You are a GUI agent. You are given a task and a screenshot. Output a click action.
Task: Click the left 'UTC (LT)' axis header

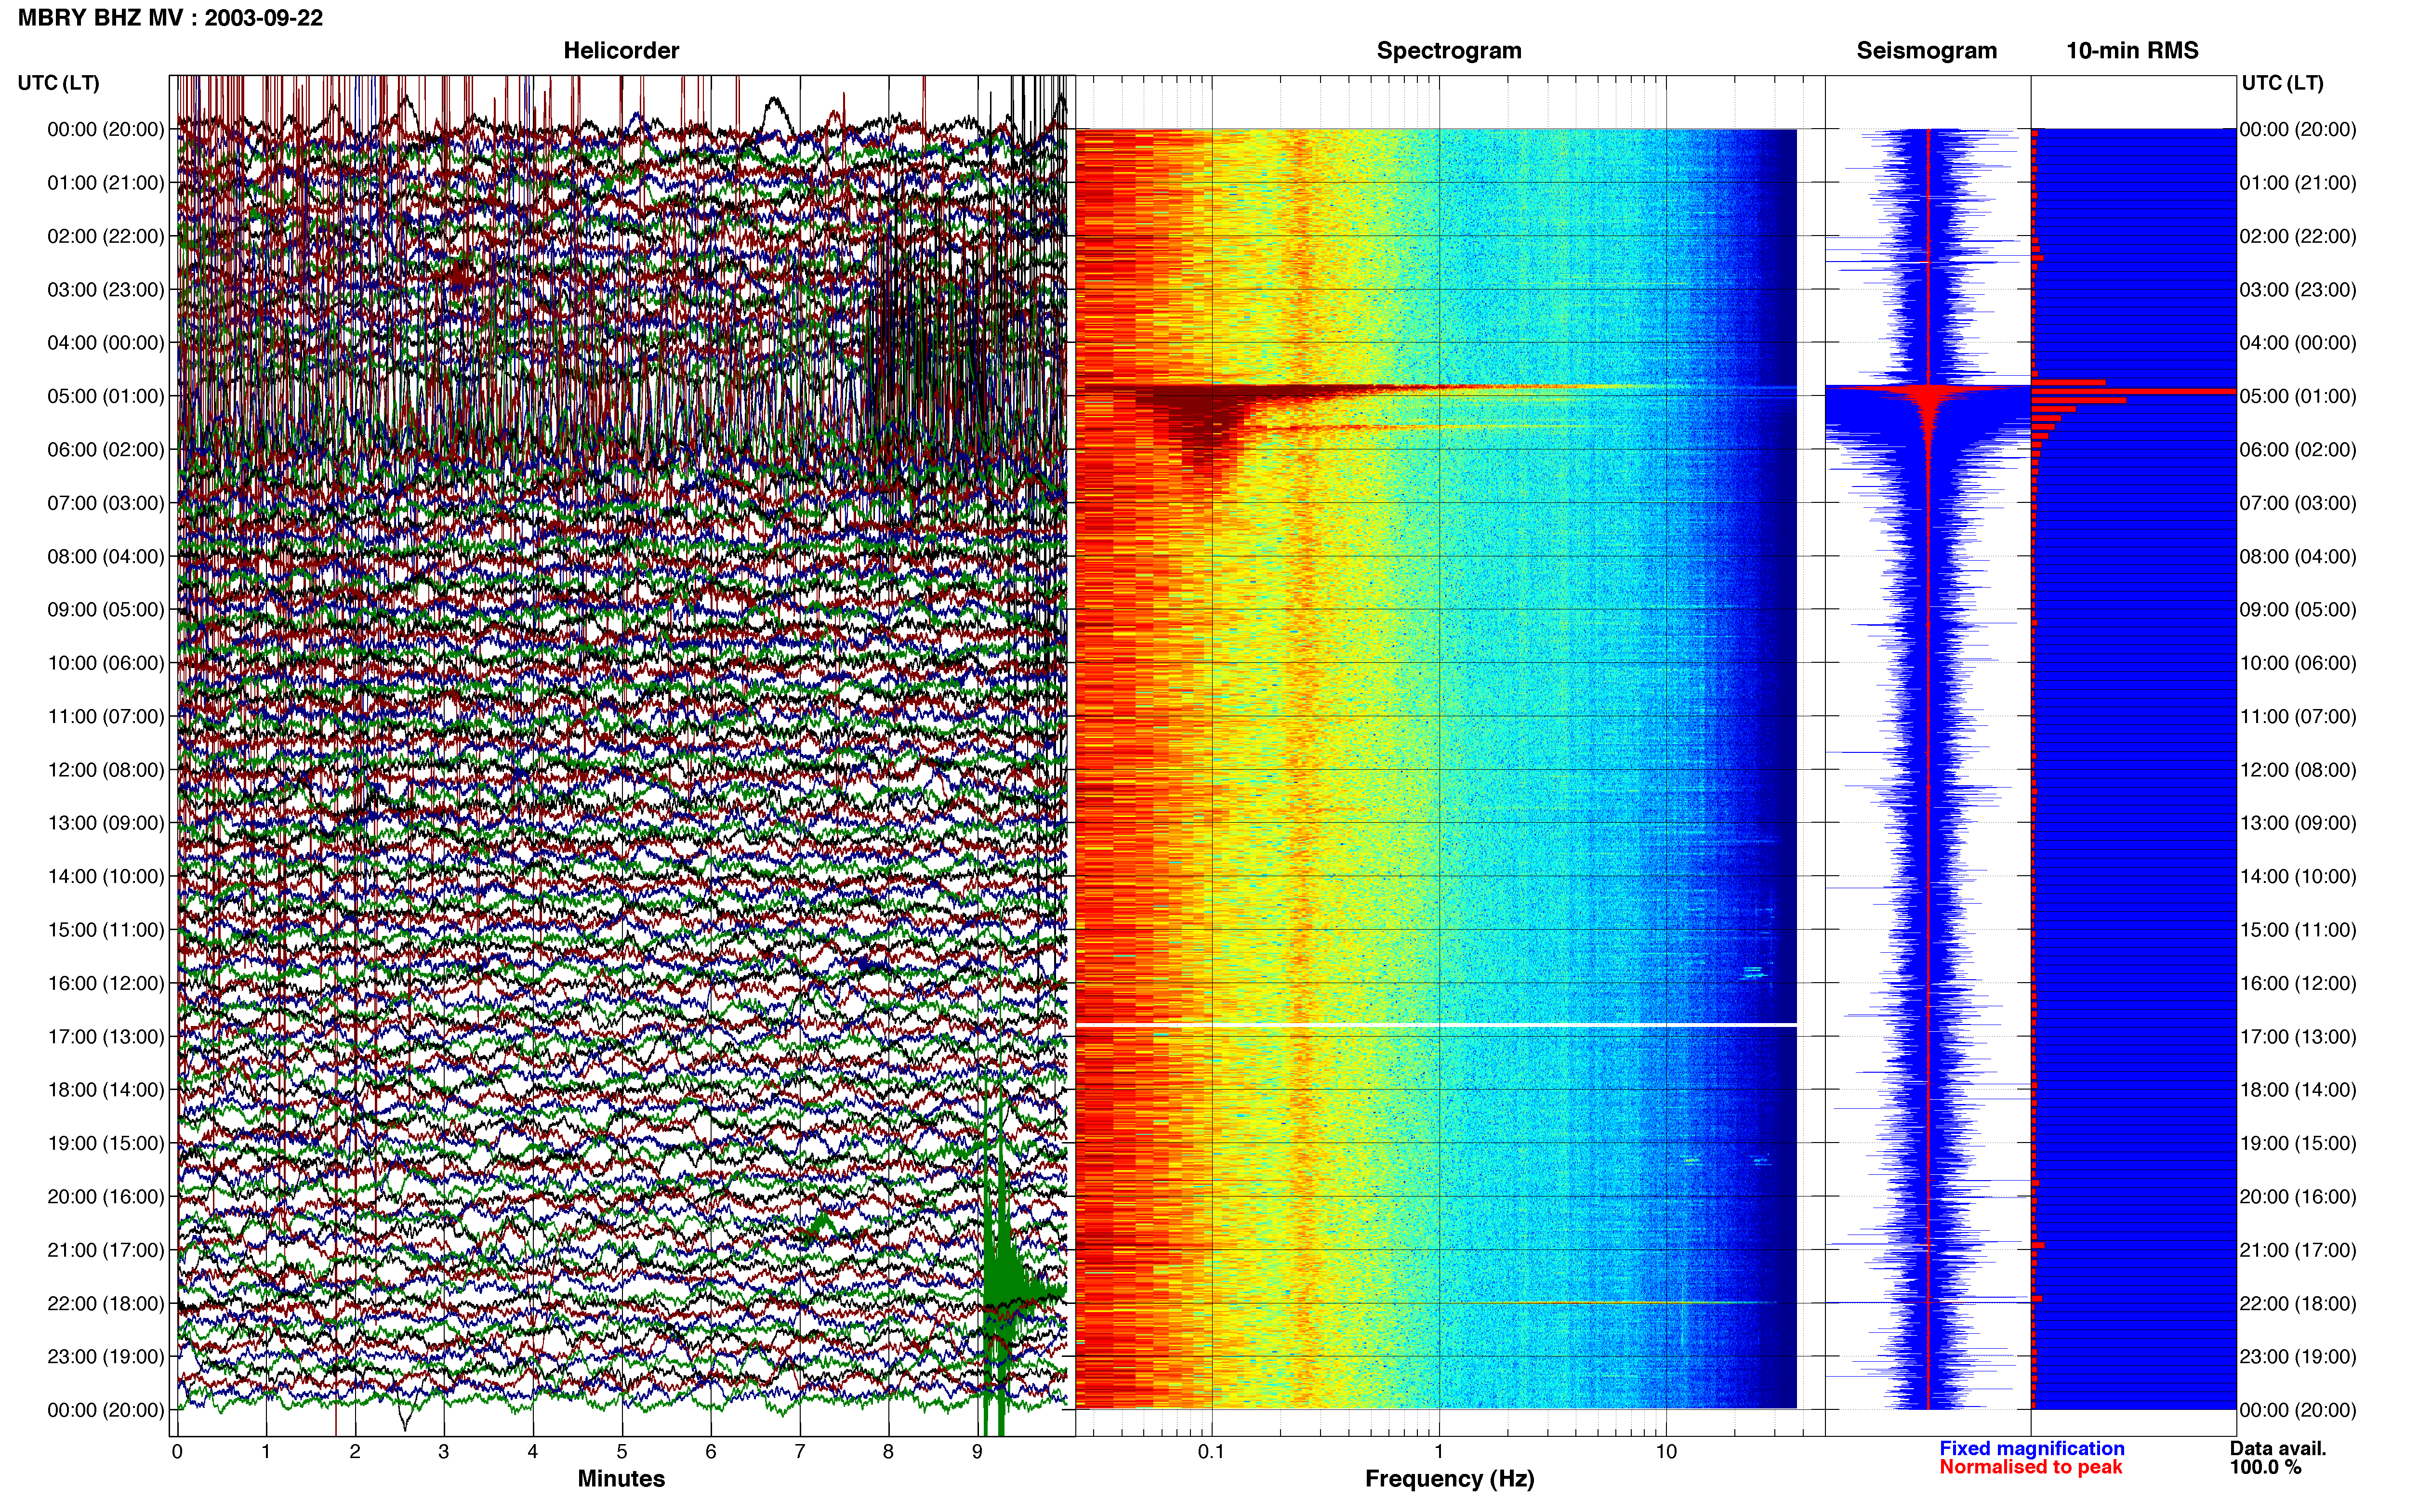click(x=59, y=83)
